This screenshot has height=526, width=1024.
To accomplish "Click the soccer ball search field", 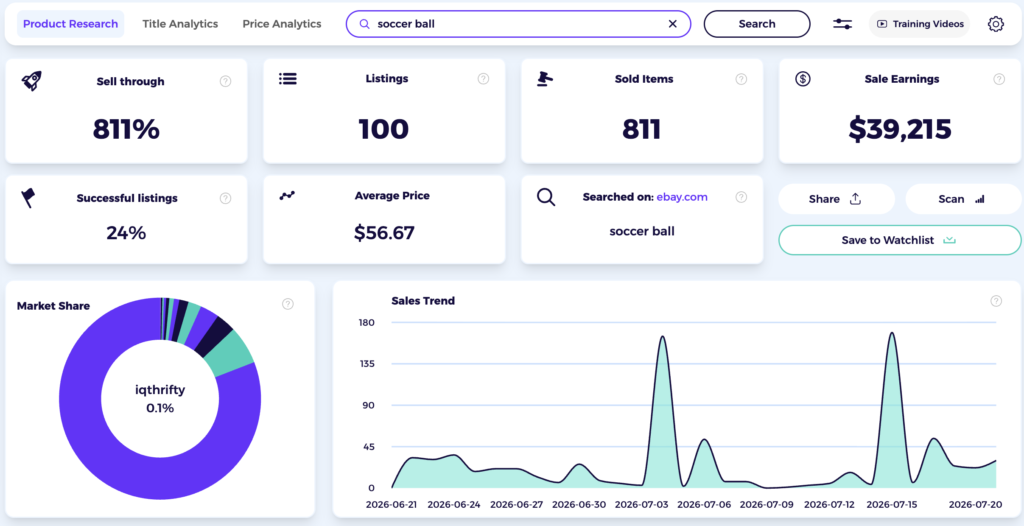I will click(x=518, y=24).
